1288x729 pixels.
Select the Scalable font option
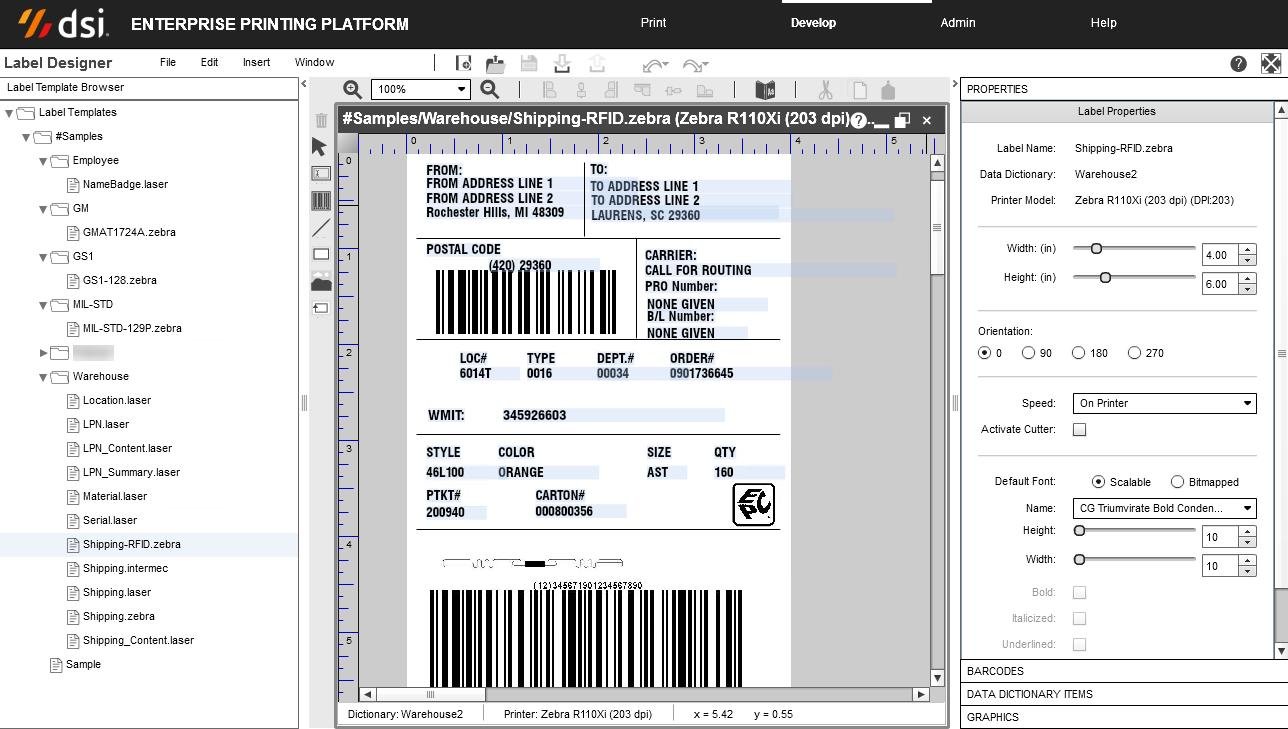1098,482
